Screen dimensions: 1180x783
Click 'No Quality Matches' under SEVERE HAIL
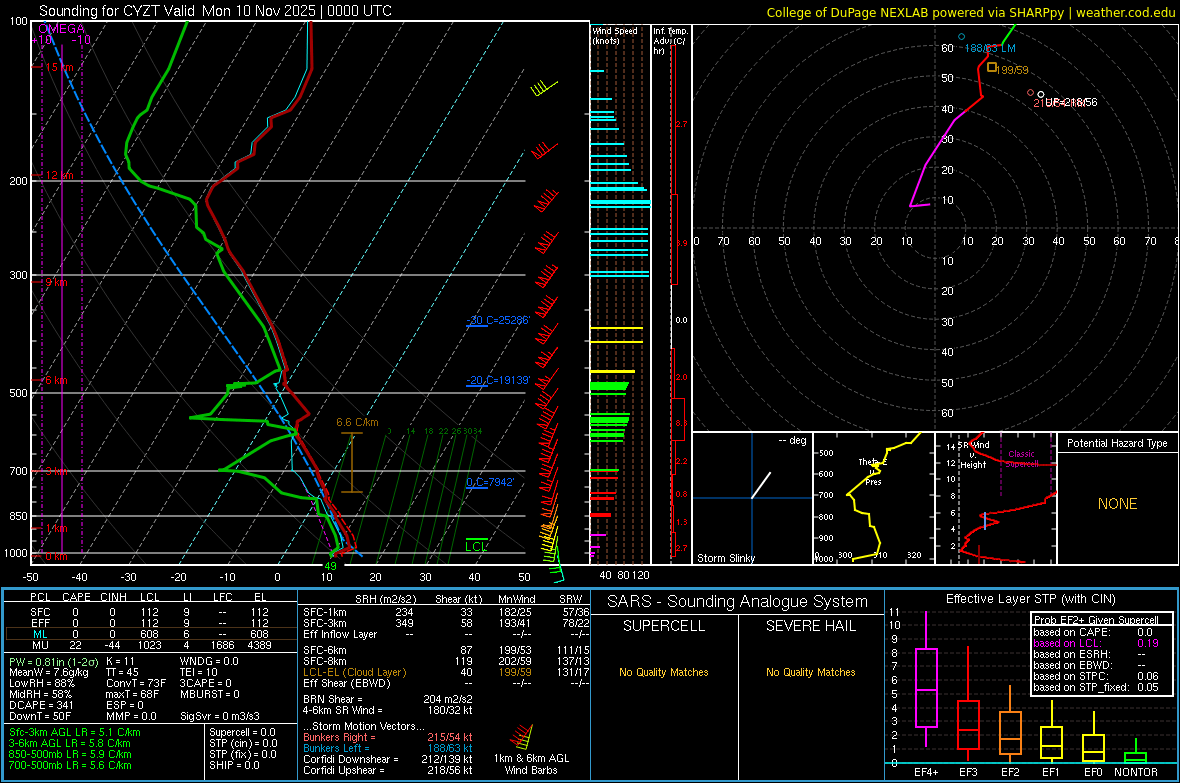[x=810, y=672]
